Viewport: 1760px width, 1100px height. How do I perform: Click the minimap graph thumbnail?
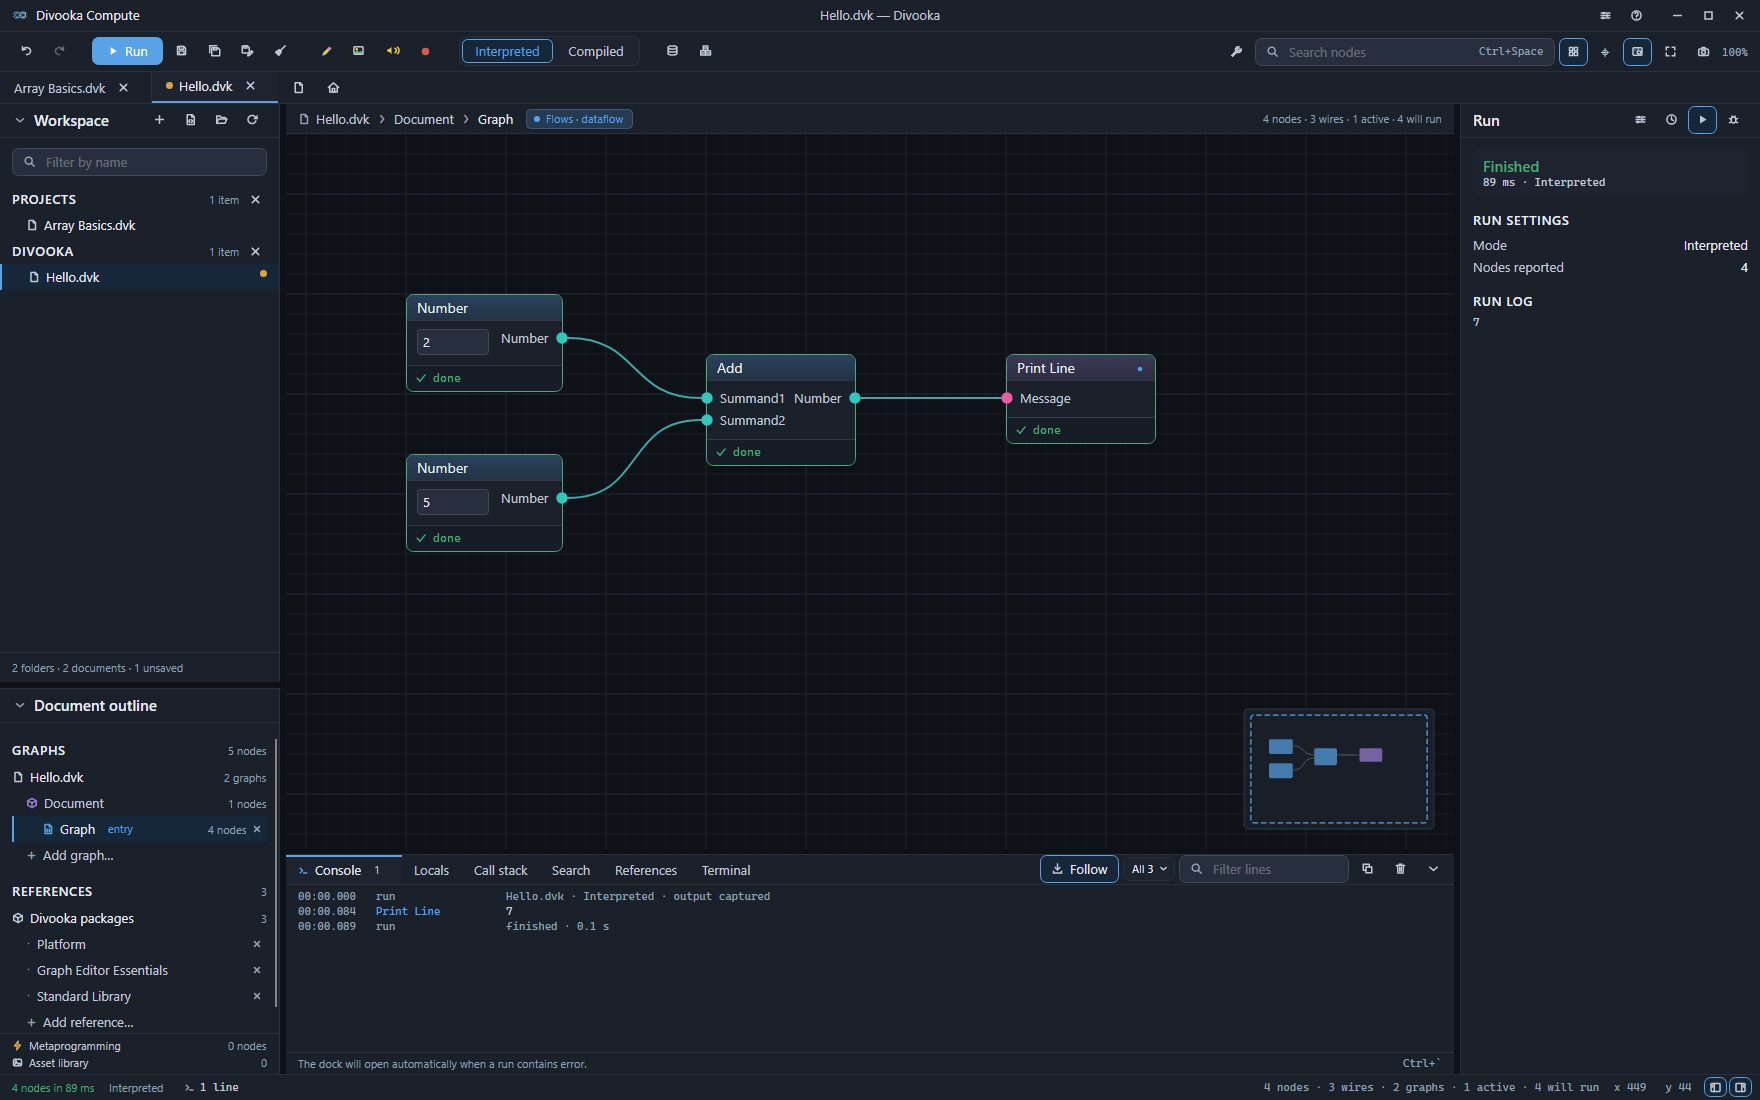click(1338, 768)
